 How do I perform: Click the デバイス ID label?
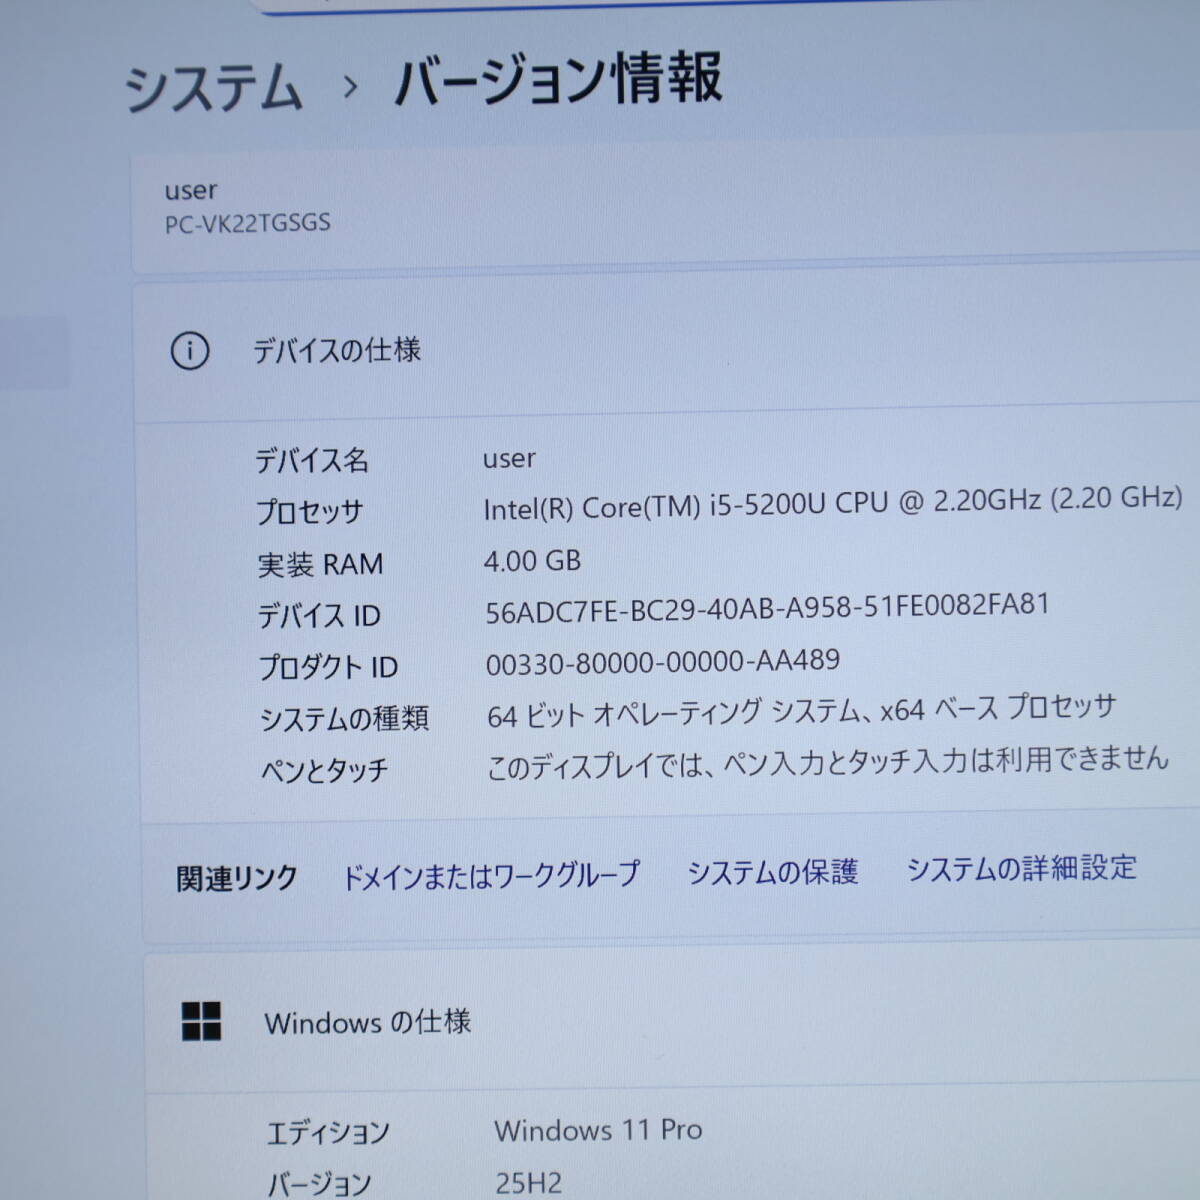coord(319,616)
